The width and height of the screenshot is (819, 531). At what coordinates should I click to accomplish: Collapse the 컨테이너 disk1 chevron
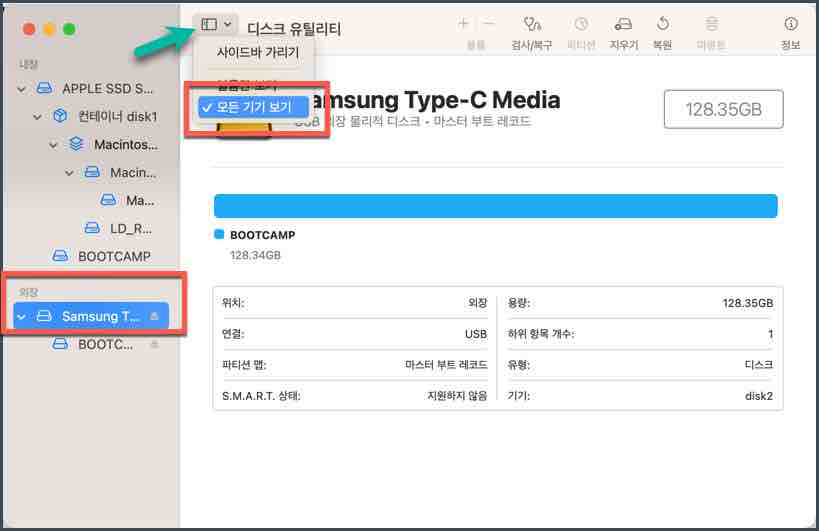tap(38, 117)
